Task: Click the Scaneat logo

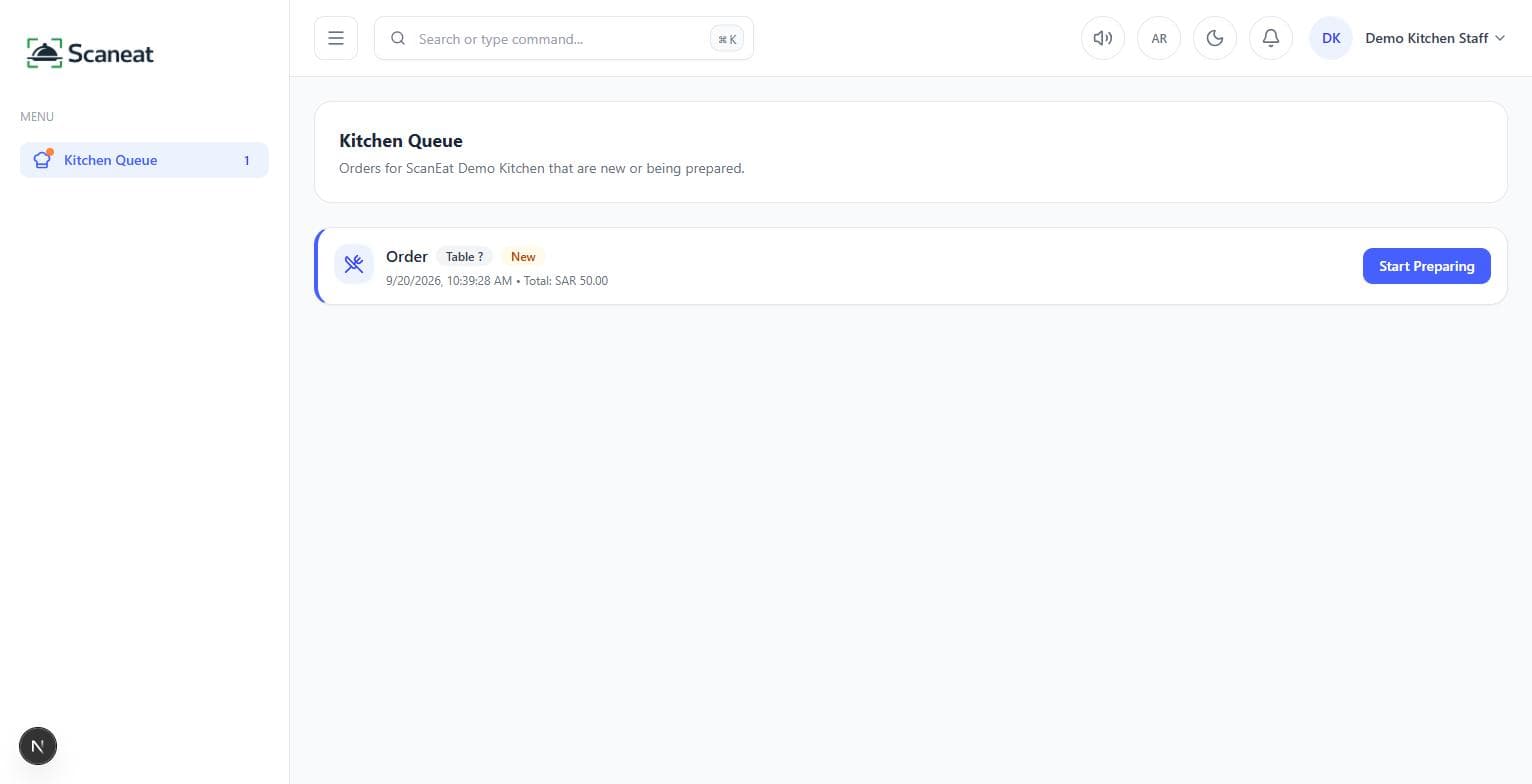Action: pyautogui.click(x=90, y=53)
